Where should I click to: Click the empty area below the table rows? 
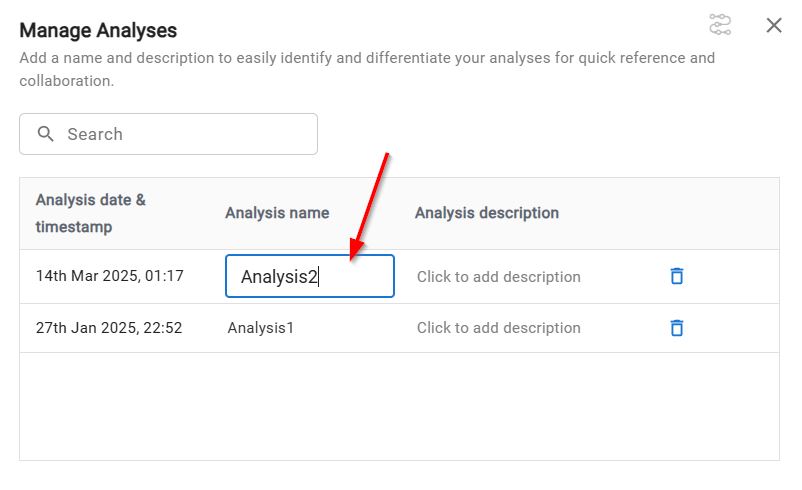click(399, 405)
